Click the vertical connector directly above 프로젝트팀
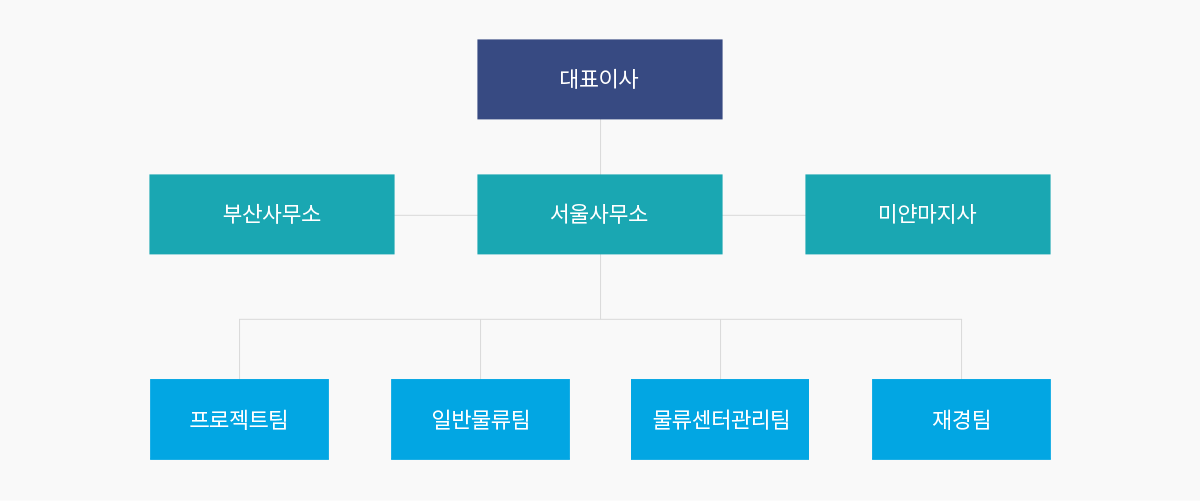The width and height of the screenshot is (1200, 501). click(x=239, y=349)
